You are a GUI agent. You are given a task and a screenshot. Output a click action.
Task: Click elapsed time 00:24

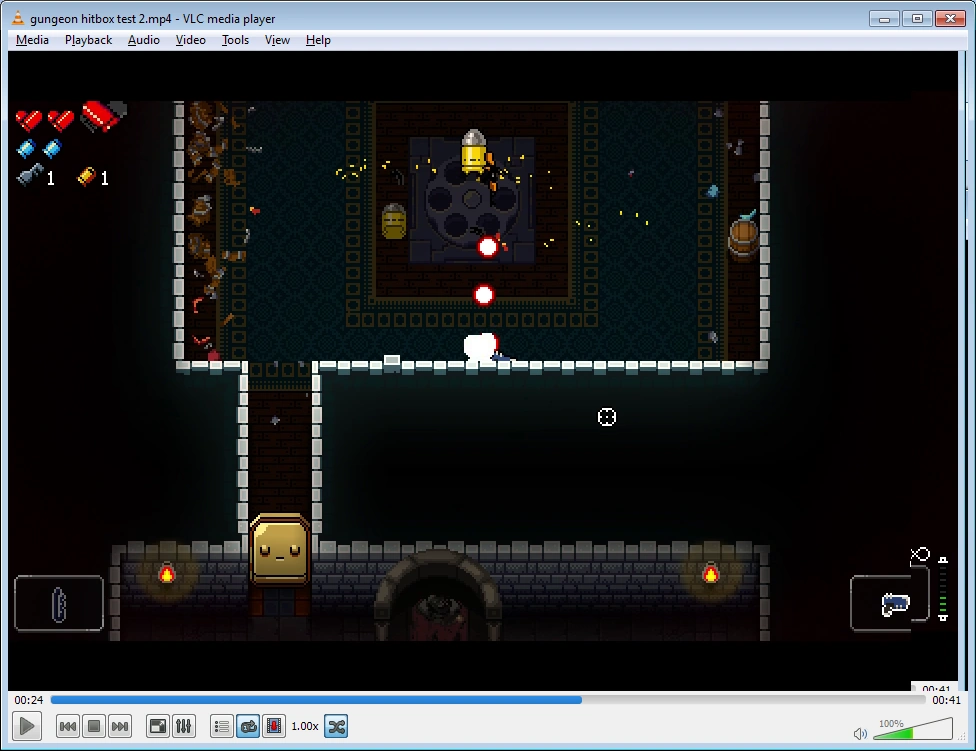click(x=29, y=700)
